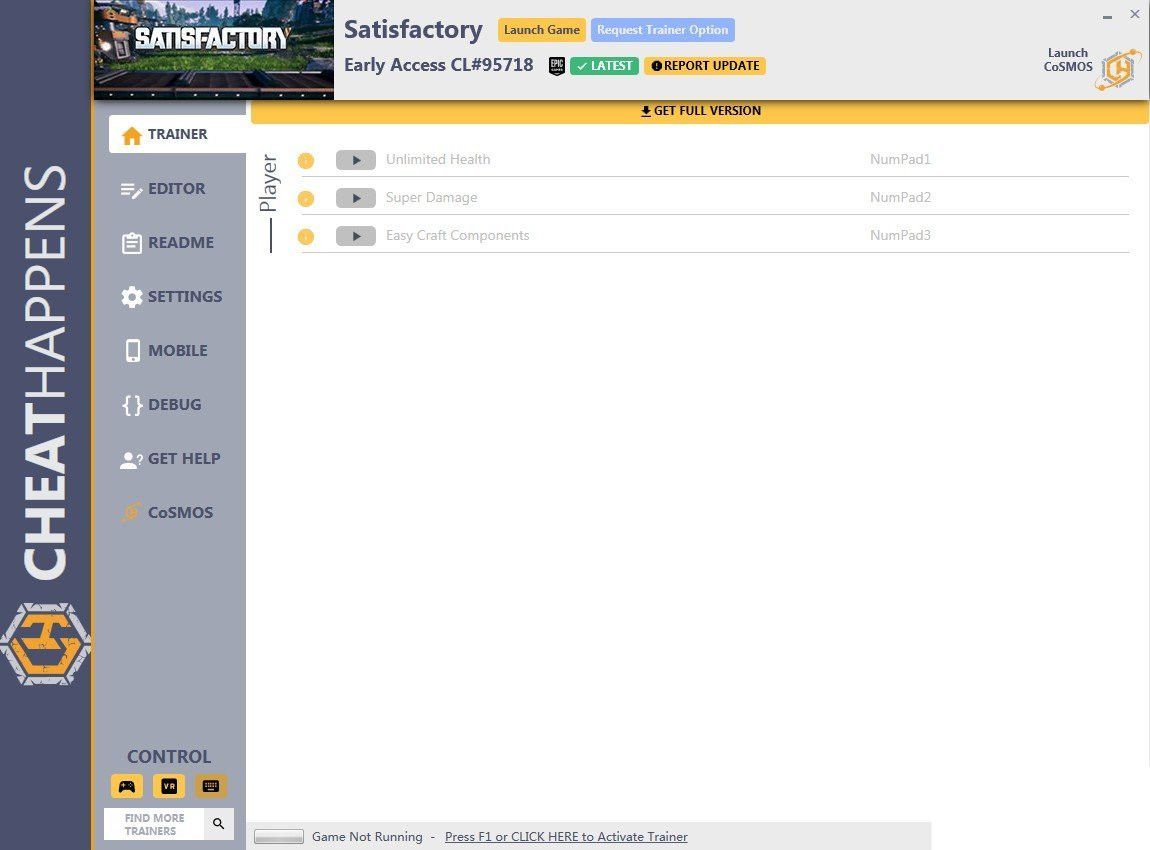Image resolution: width=1150 pixels, height=850 pixels.
Task: Close the trainer window
Action: click(1135, 14)
